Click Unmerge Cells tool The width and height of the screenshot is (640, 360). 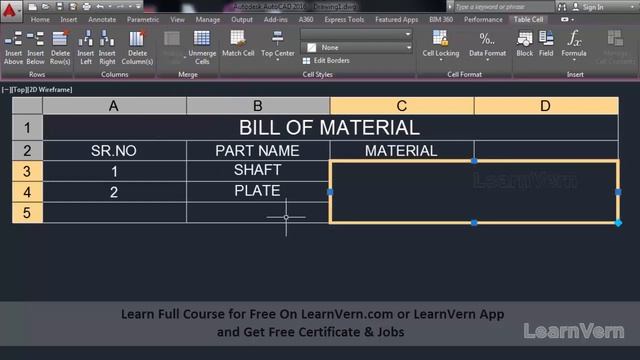pyautogui.click(x=202, y=48)
